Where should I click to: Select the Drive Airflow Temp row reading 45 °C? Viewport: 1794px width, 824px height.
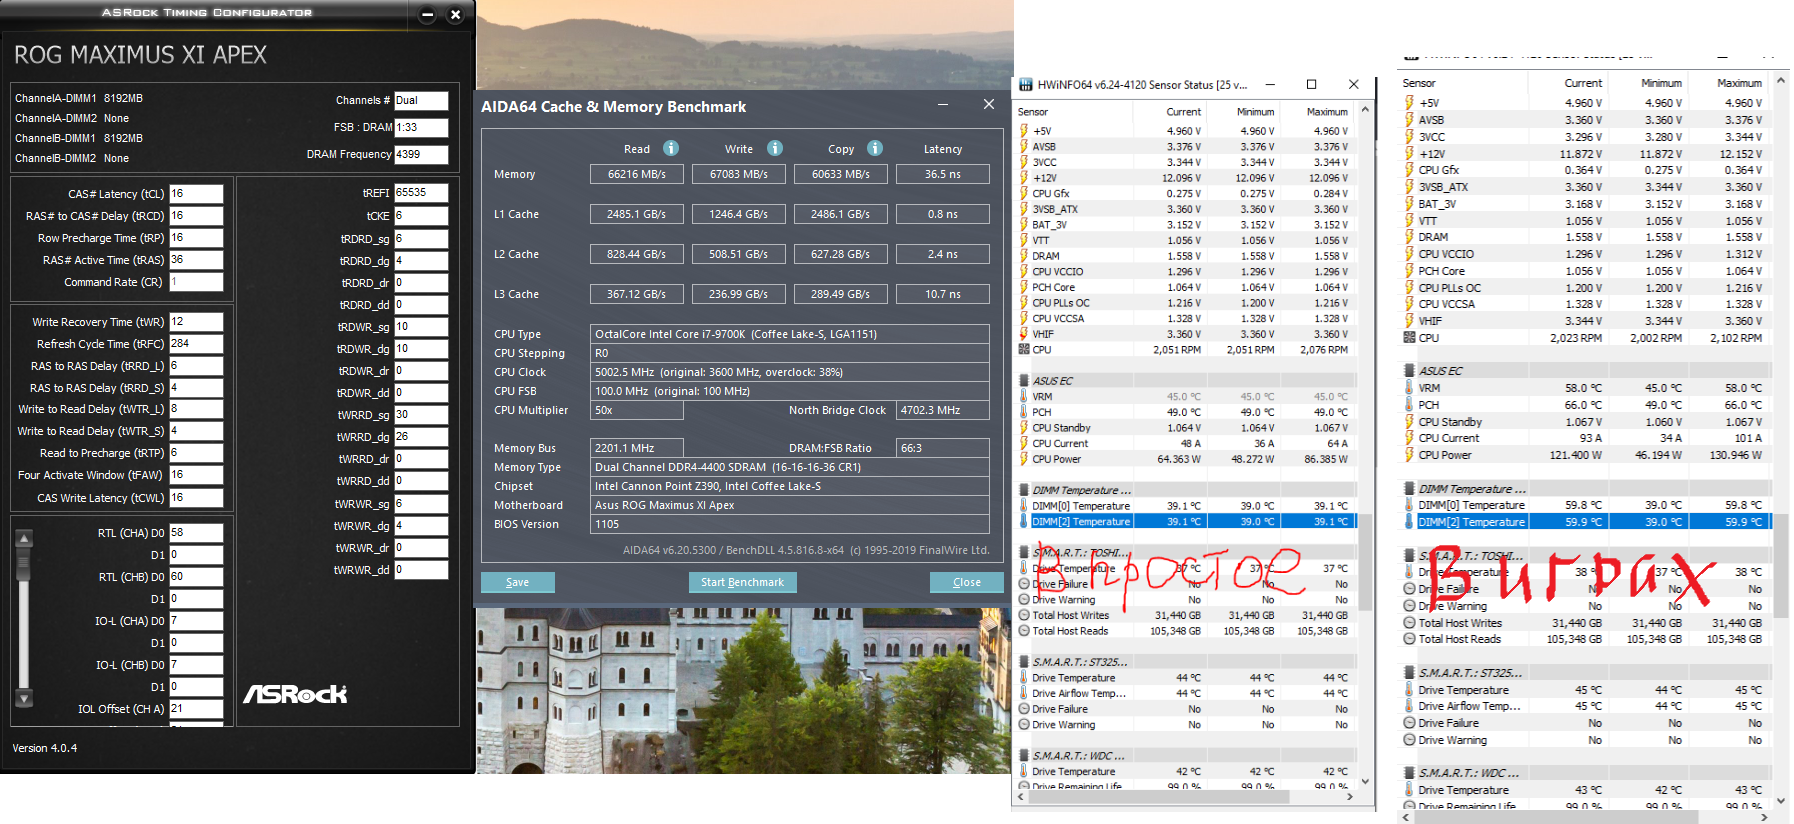click(x=1586, y=706)
